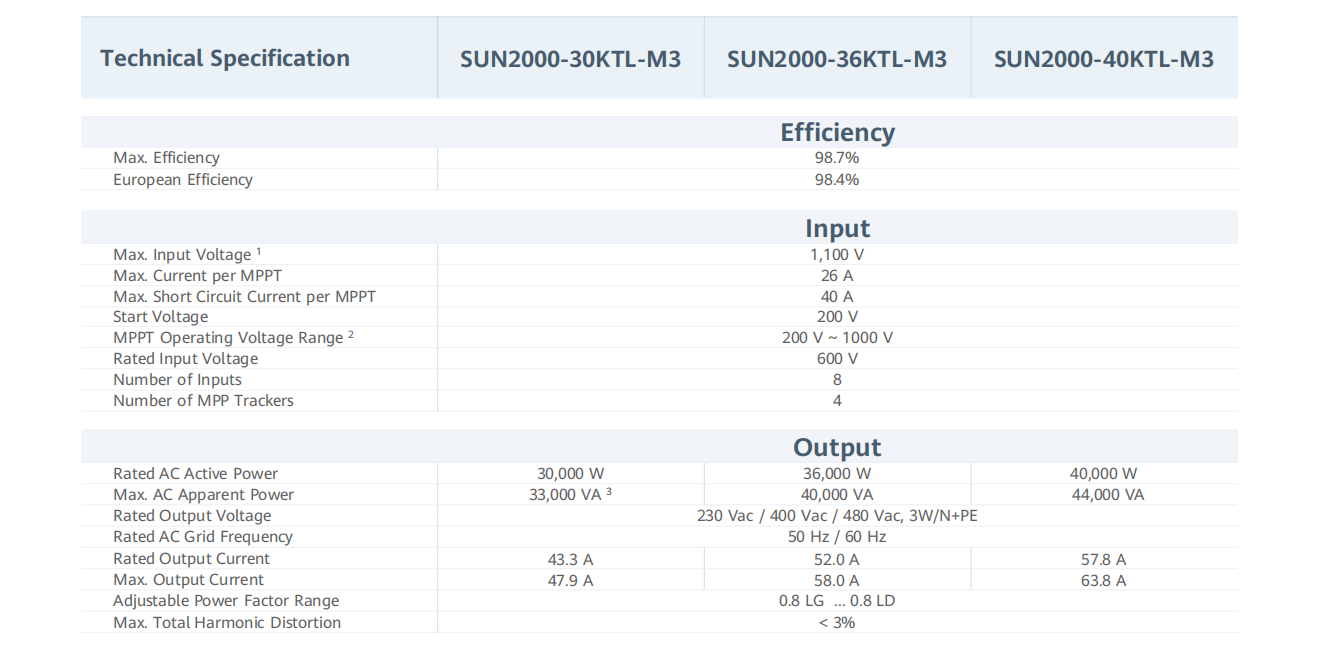The image size is (1326, 648).
Task: Select the 'Number of Inputs' label
Action: (177, 380)
